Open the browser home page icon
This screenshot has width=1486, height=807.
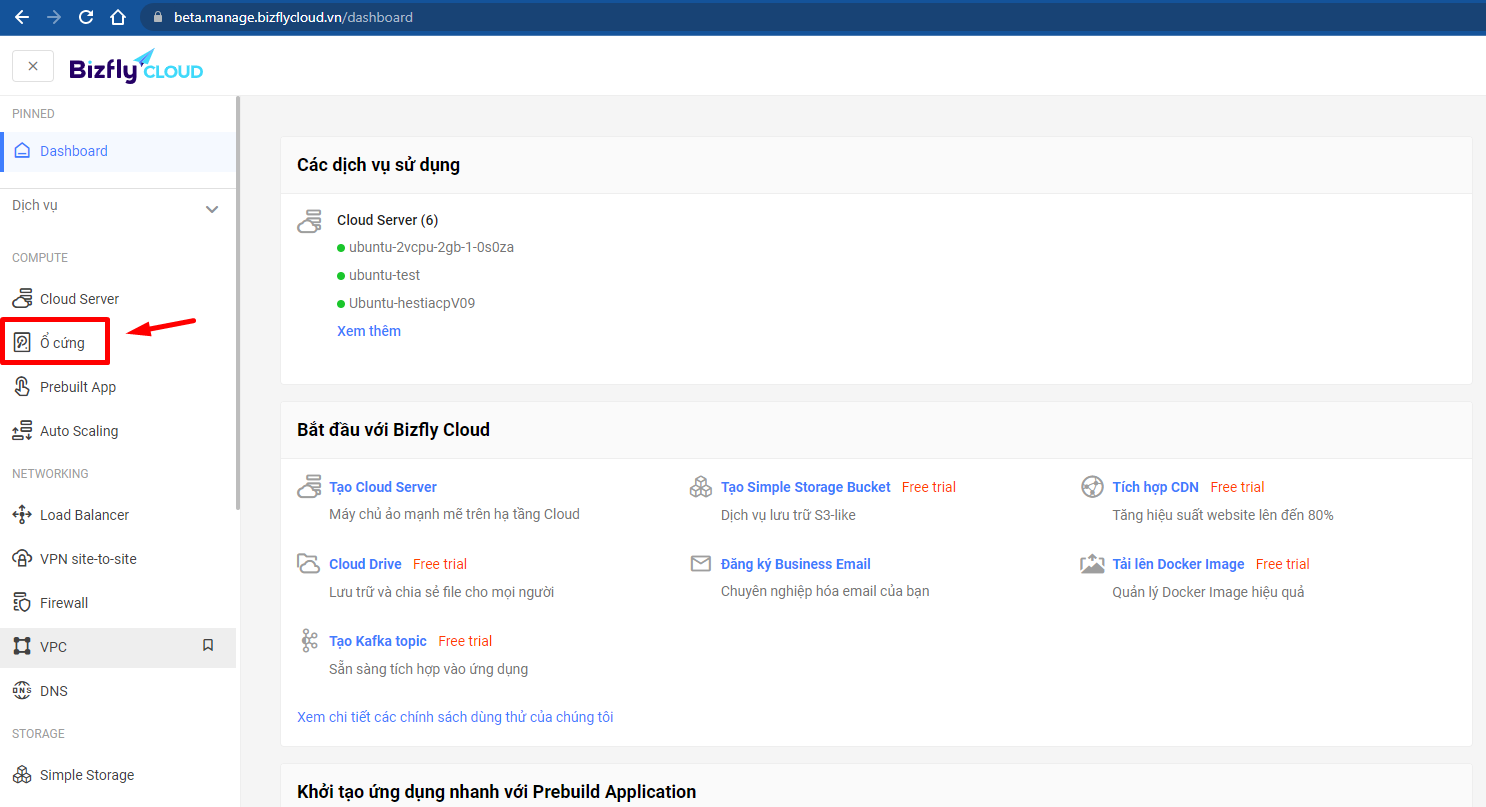[x=118, y=17]
